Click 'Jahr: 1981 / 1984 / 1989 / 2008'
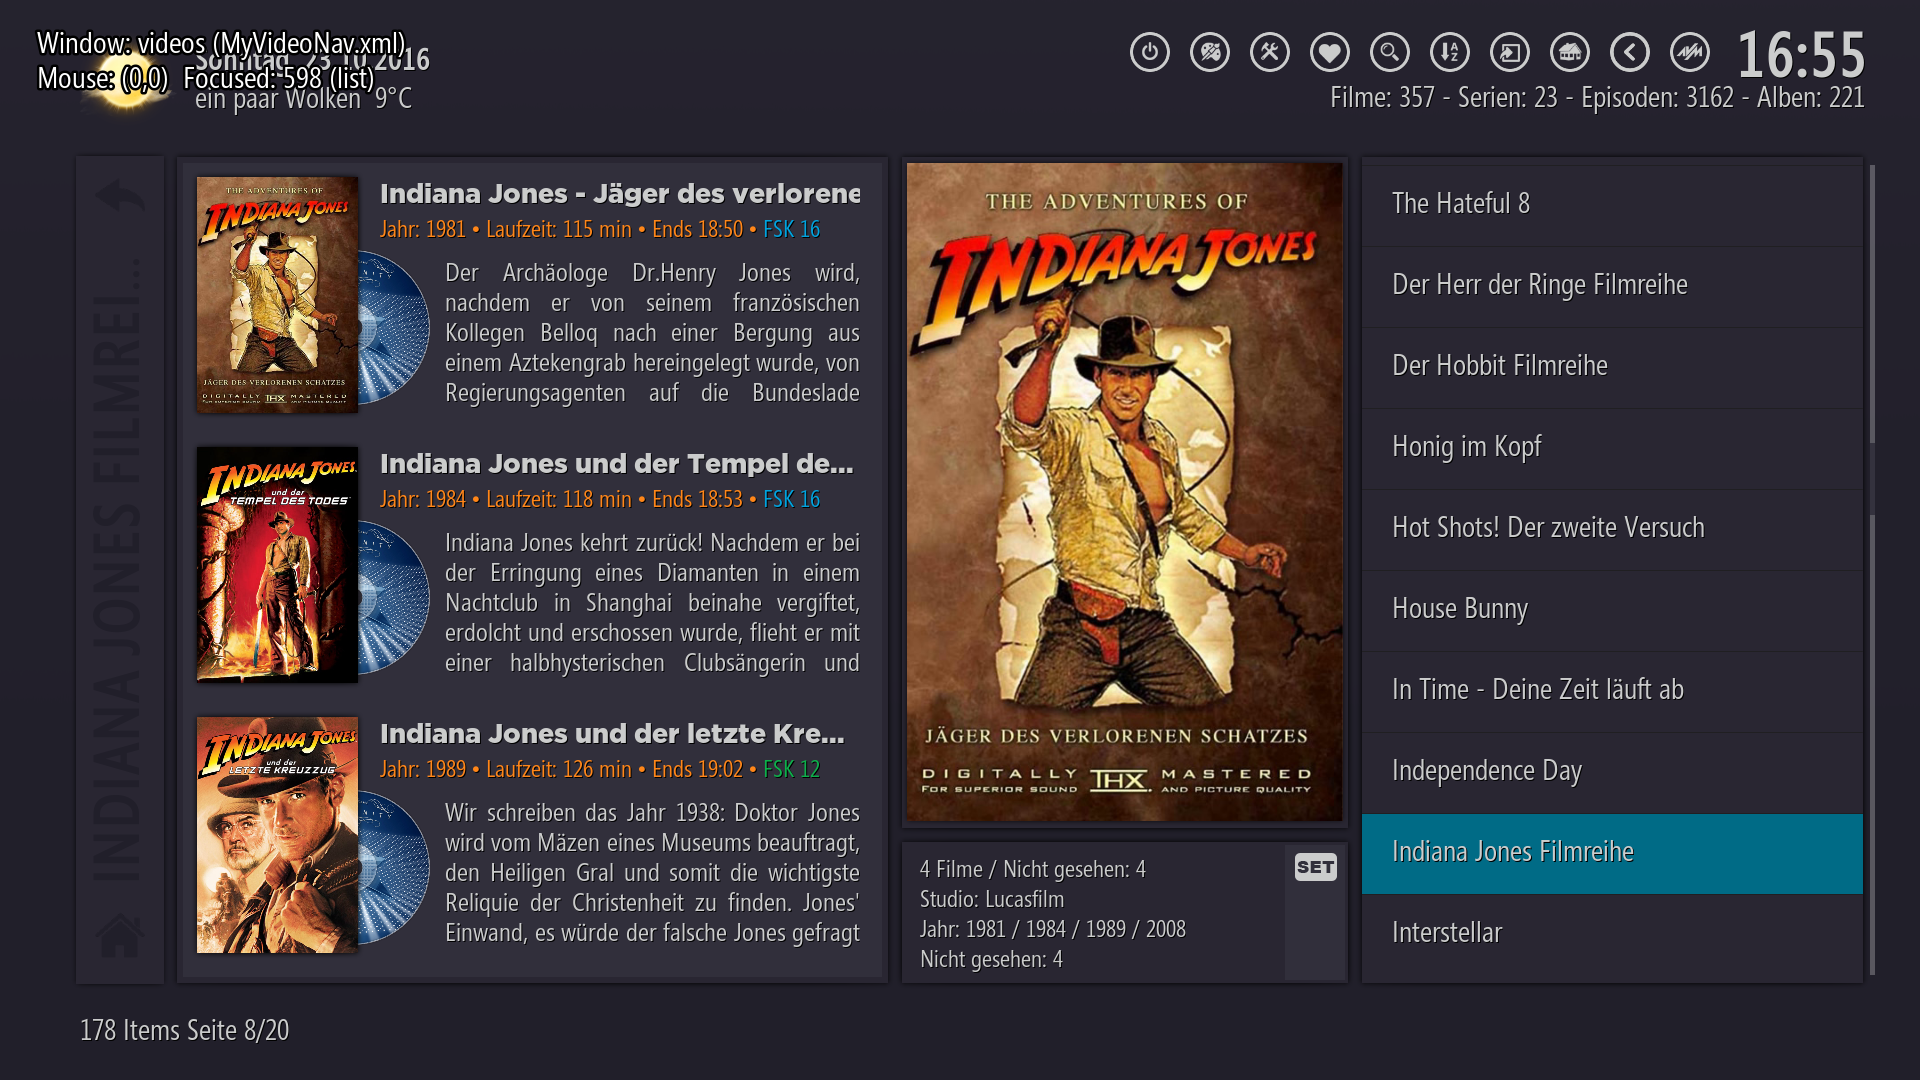Image resolution: width=1920 pixels, height=1080 pixels. point(1053,929)
